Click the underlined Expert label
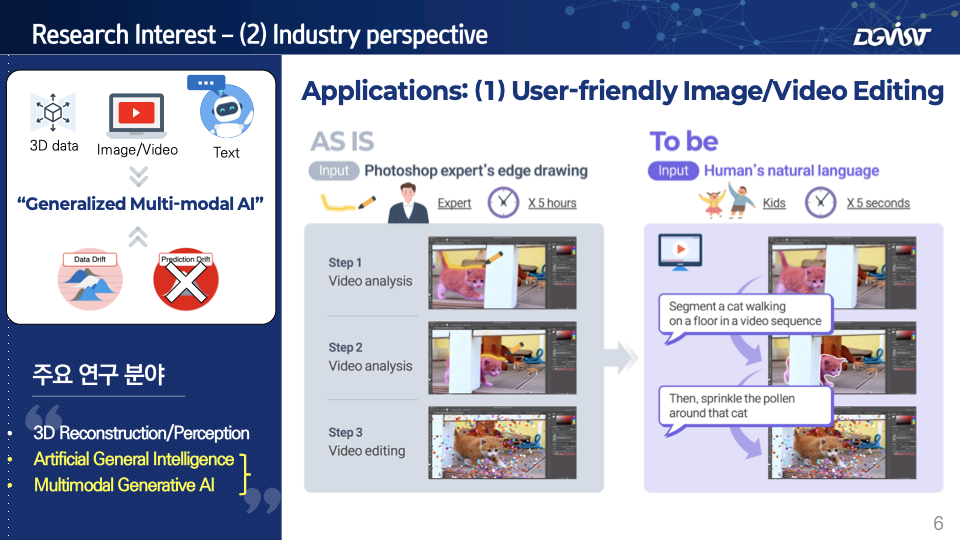Screen dimensions: 960x540 pyautogui.click(x=454, y=203)
